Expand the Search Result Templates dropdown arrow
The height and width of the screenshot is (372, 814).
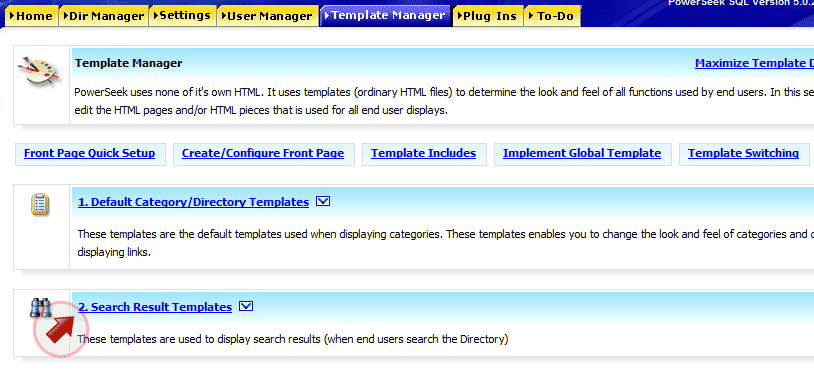(x=246, y=307)
